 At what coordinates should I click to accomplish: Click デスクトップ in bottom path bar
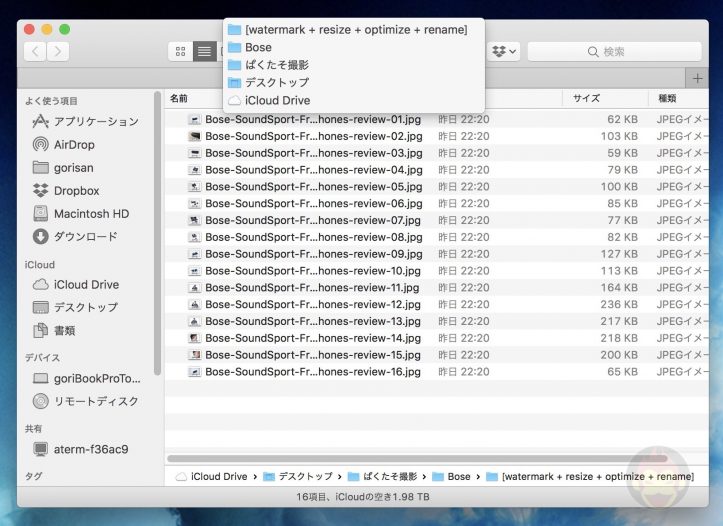point(298,476)
